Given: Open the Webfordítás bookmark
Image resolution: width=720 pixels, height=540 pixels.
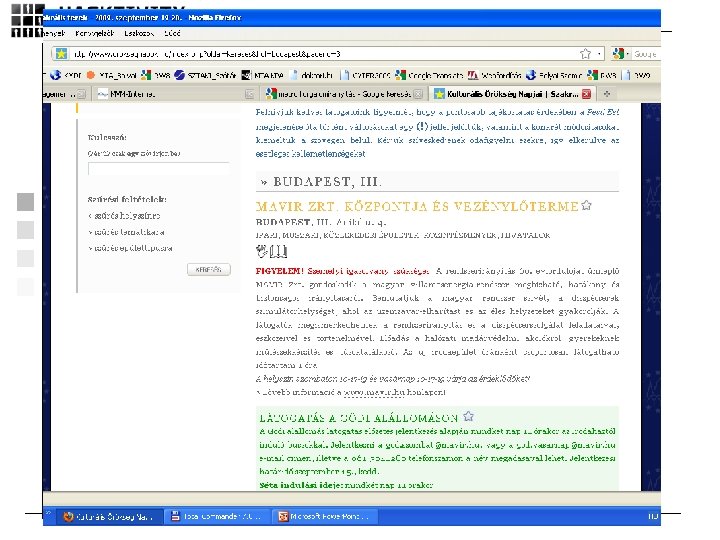Looking at the screenshot, I should (495, 75).
